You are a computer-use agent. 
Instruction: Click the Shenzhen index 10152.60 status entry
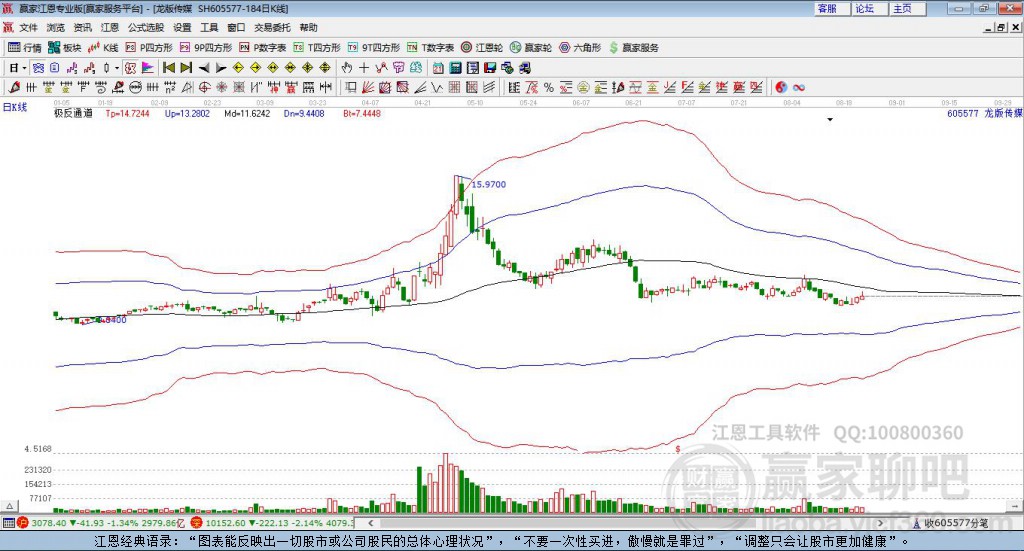coord(272,523)
